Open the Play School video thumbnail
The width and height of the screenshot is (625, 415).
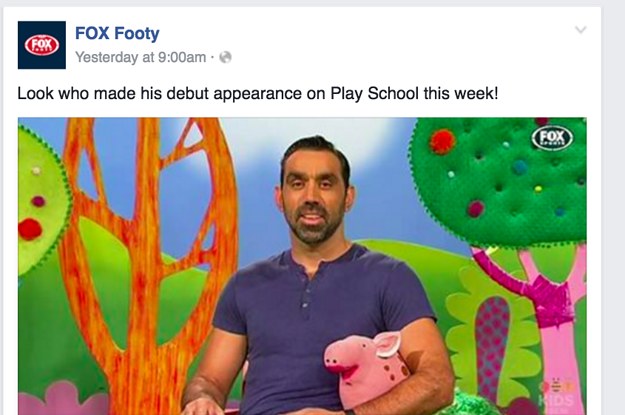(x=302, y=266)
